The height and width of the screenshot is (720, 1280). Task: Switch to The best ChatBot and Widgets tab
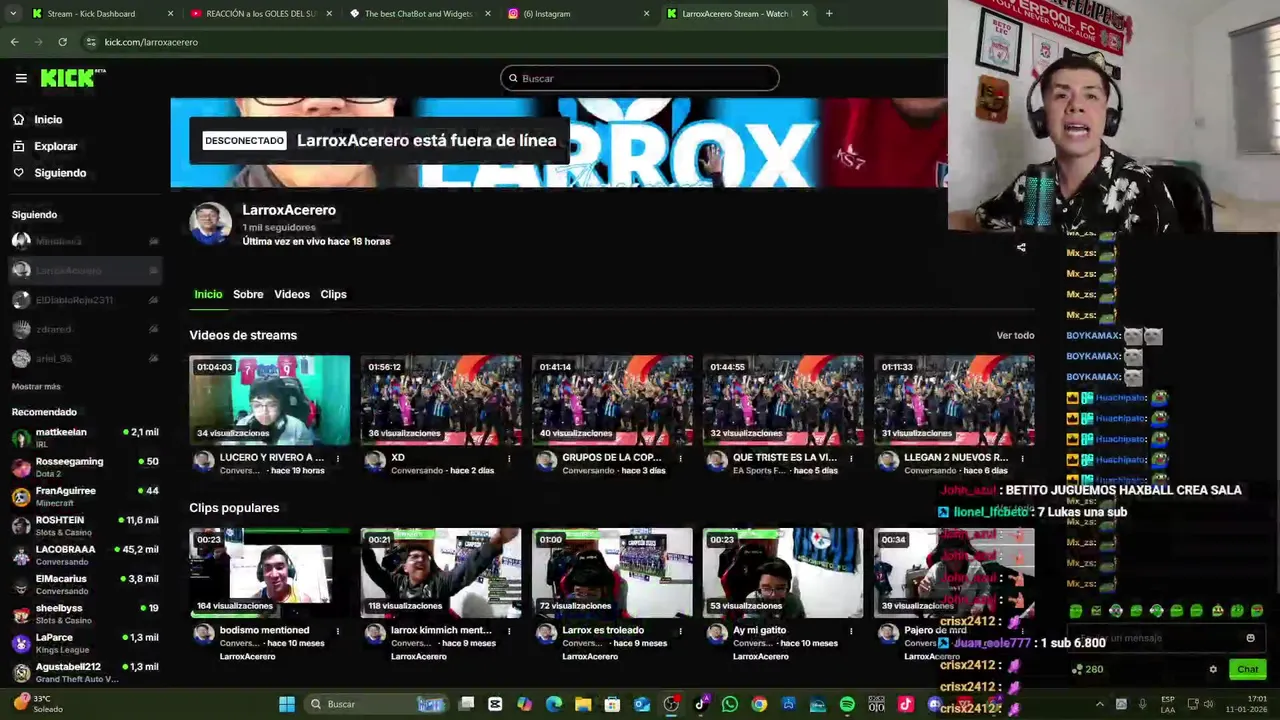pyautogui.click(x=418, y=14)
